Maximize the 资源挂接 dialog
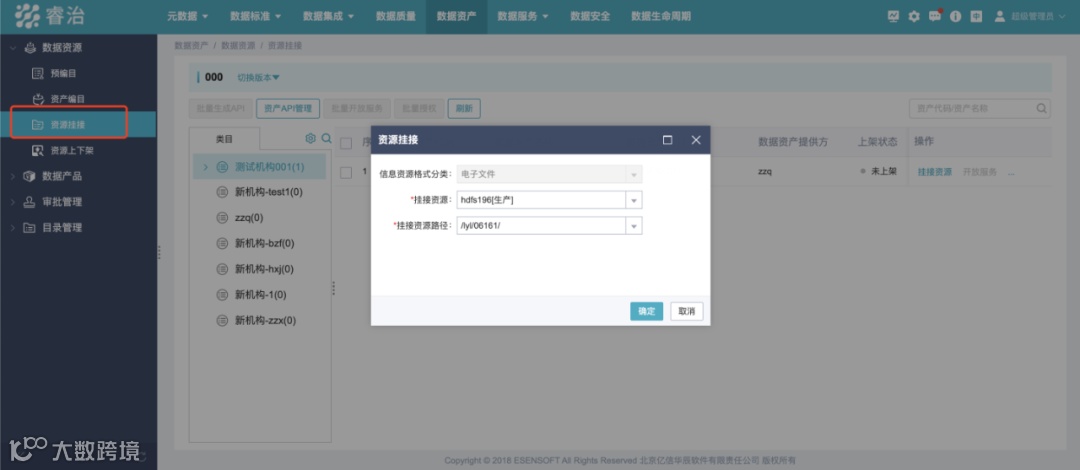This screenshot has width=1080, height=470. click(667, 140)
